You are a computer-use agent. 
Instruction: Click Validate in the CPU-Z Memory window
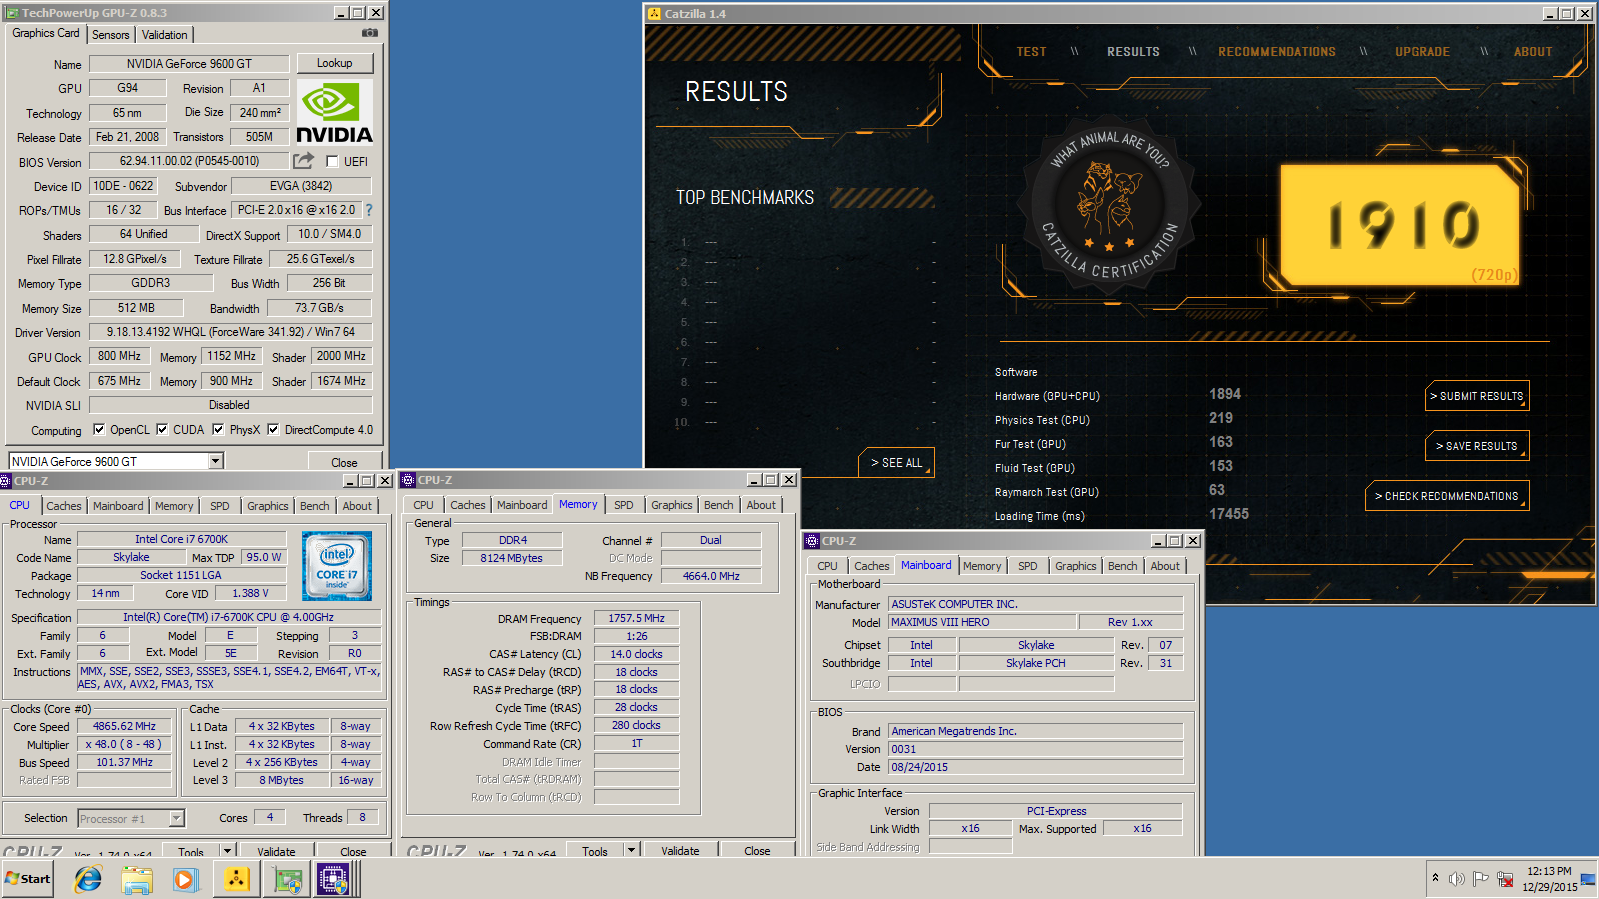pyautogui.click(x=680, y=851)
